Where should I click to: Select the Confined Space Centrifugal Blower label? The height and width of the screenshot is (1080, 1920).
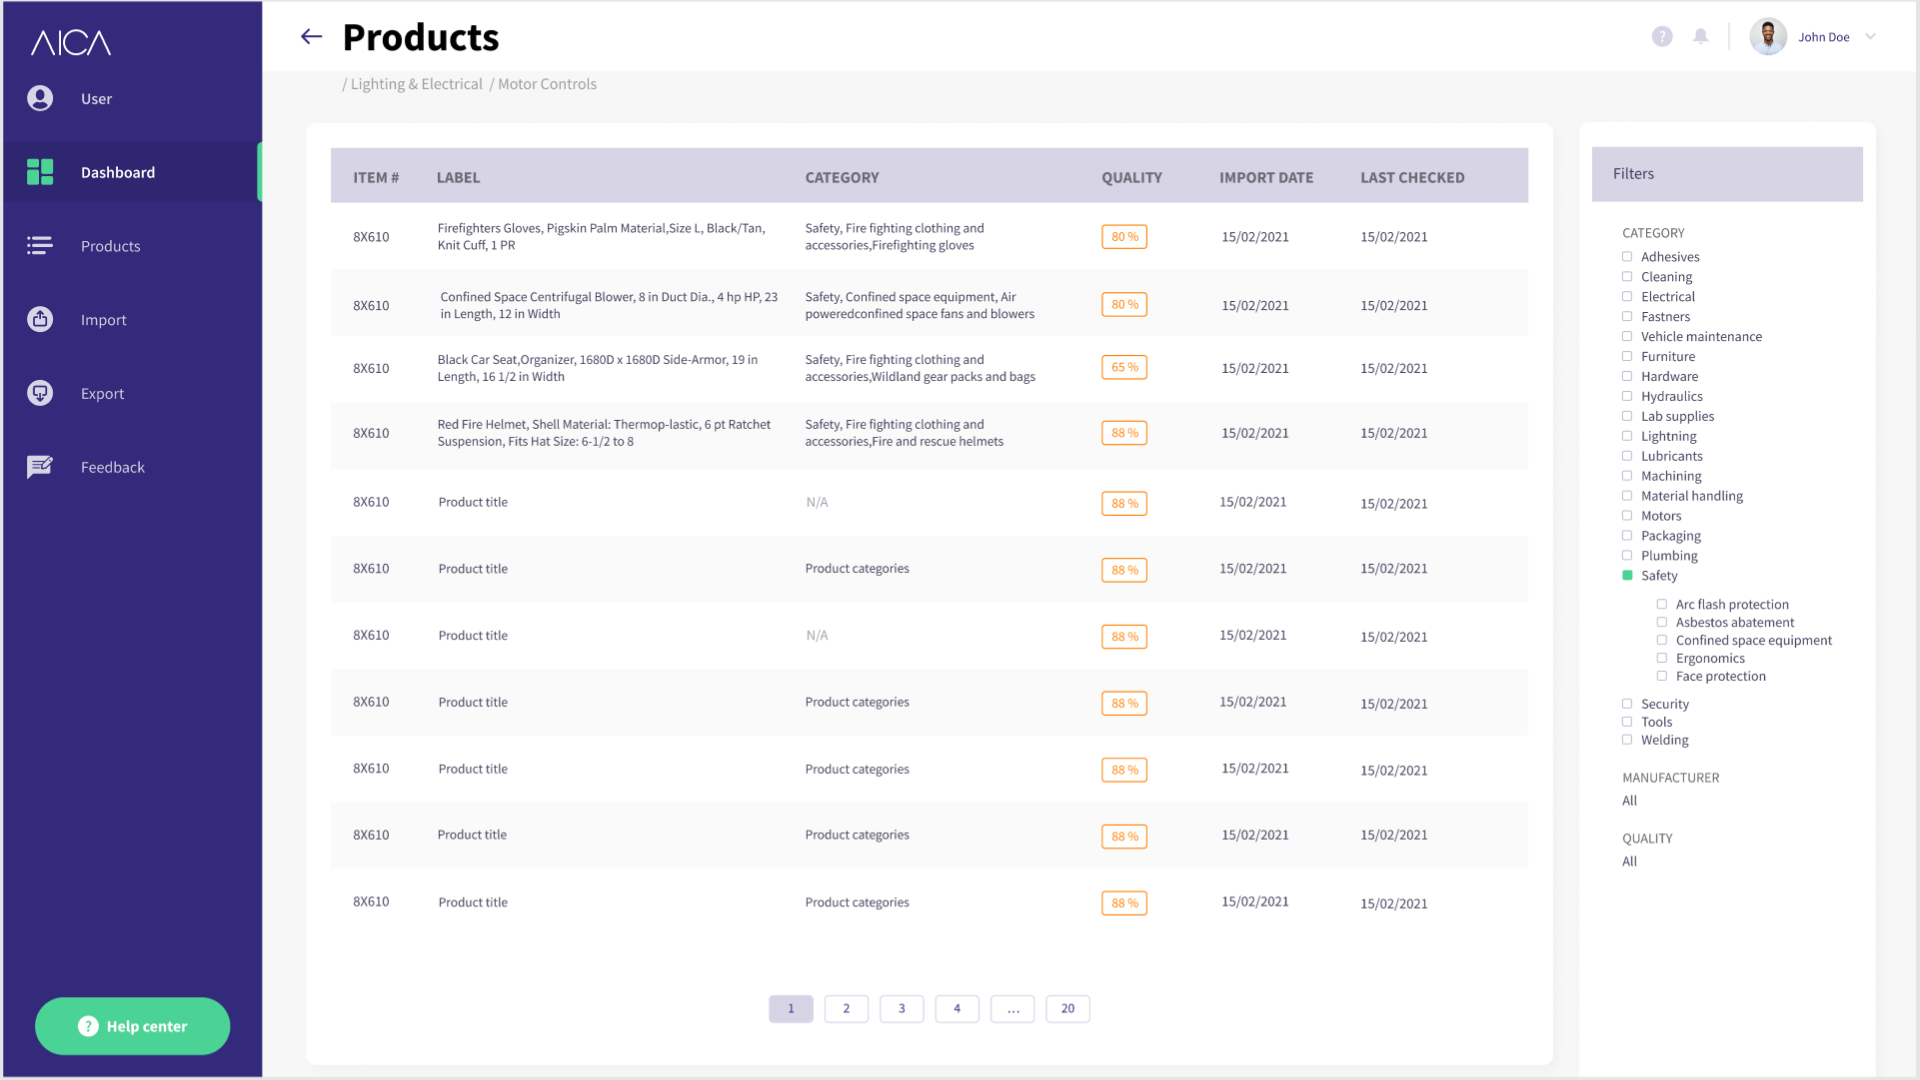[608, 305]
